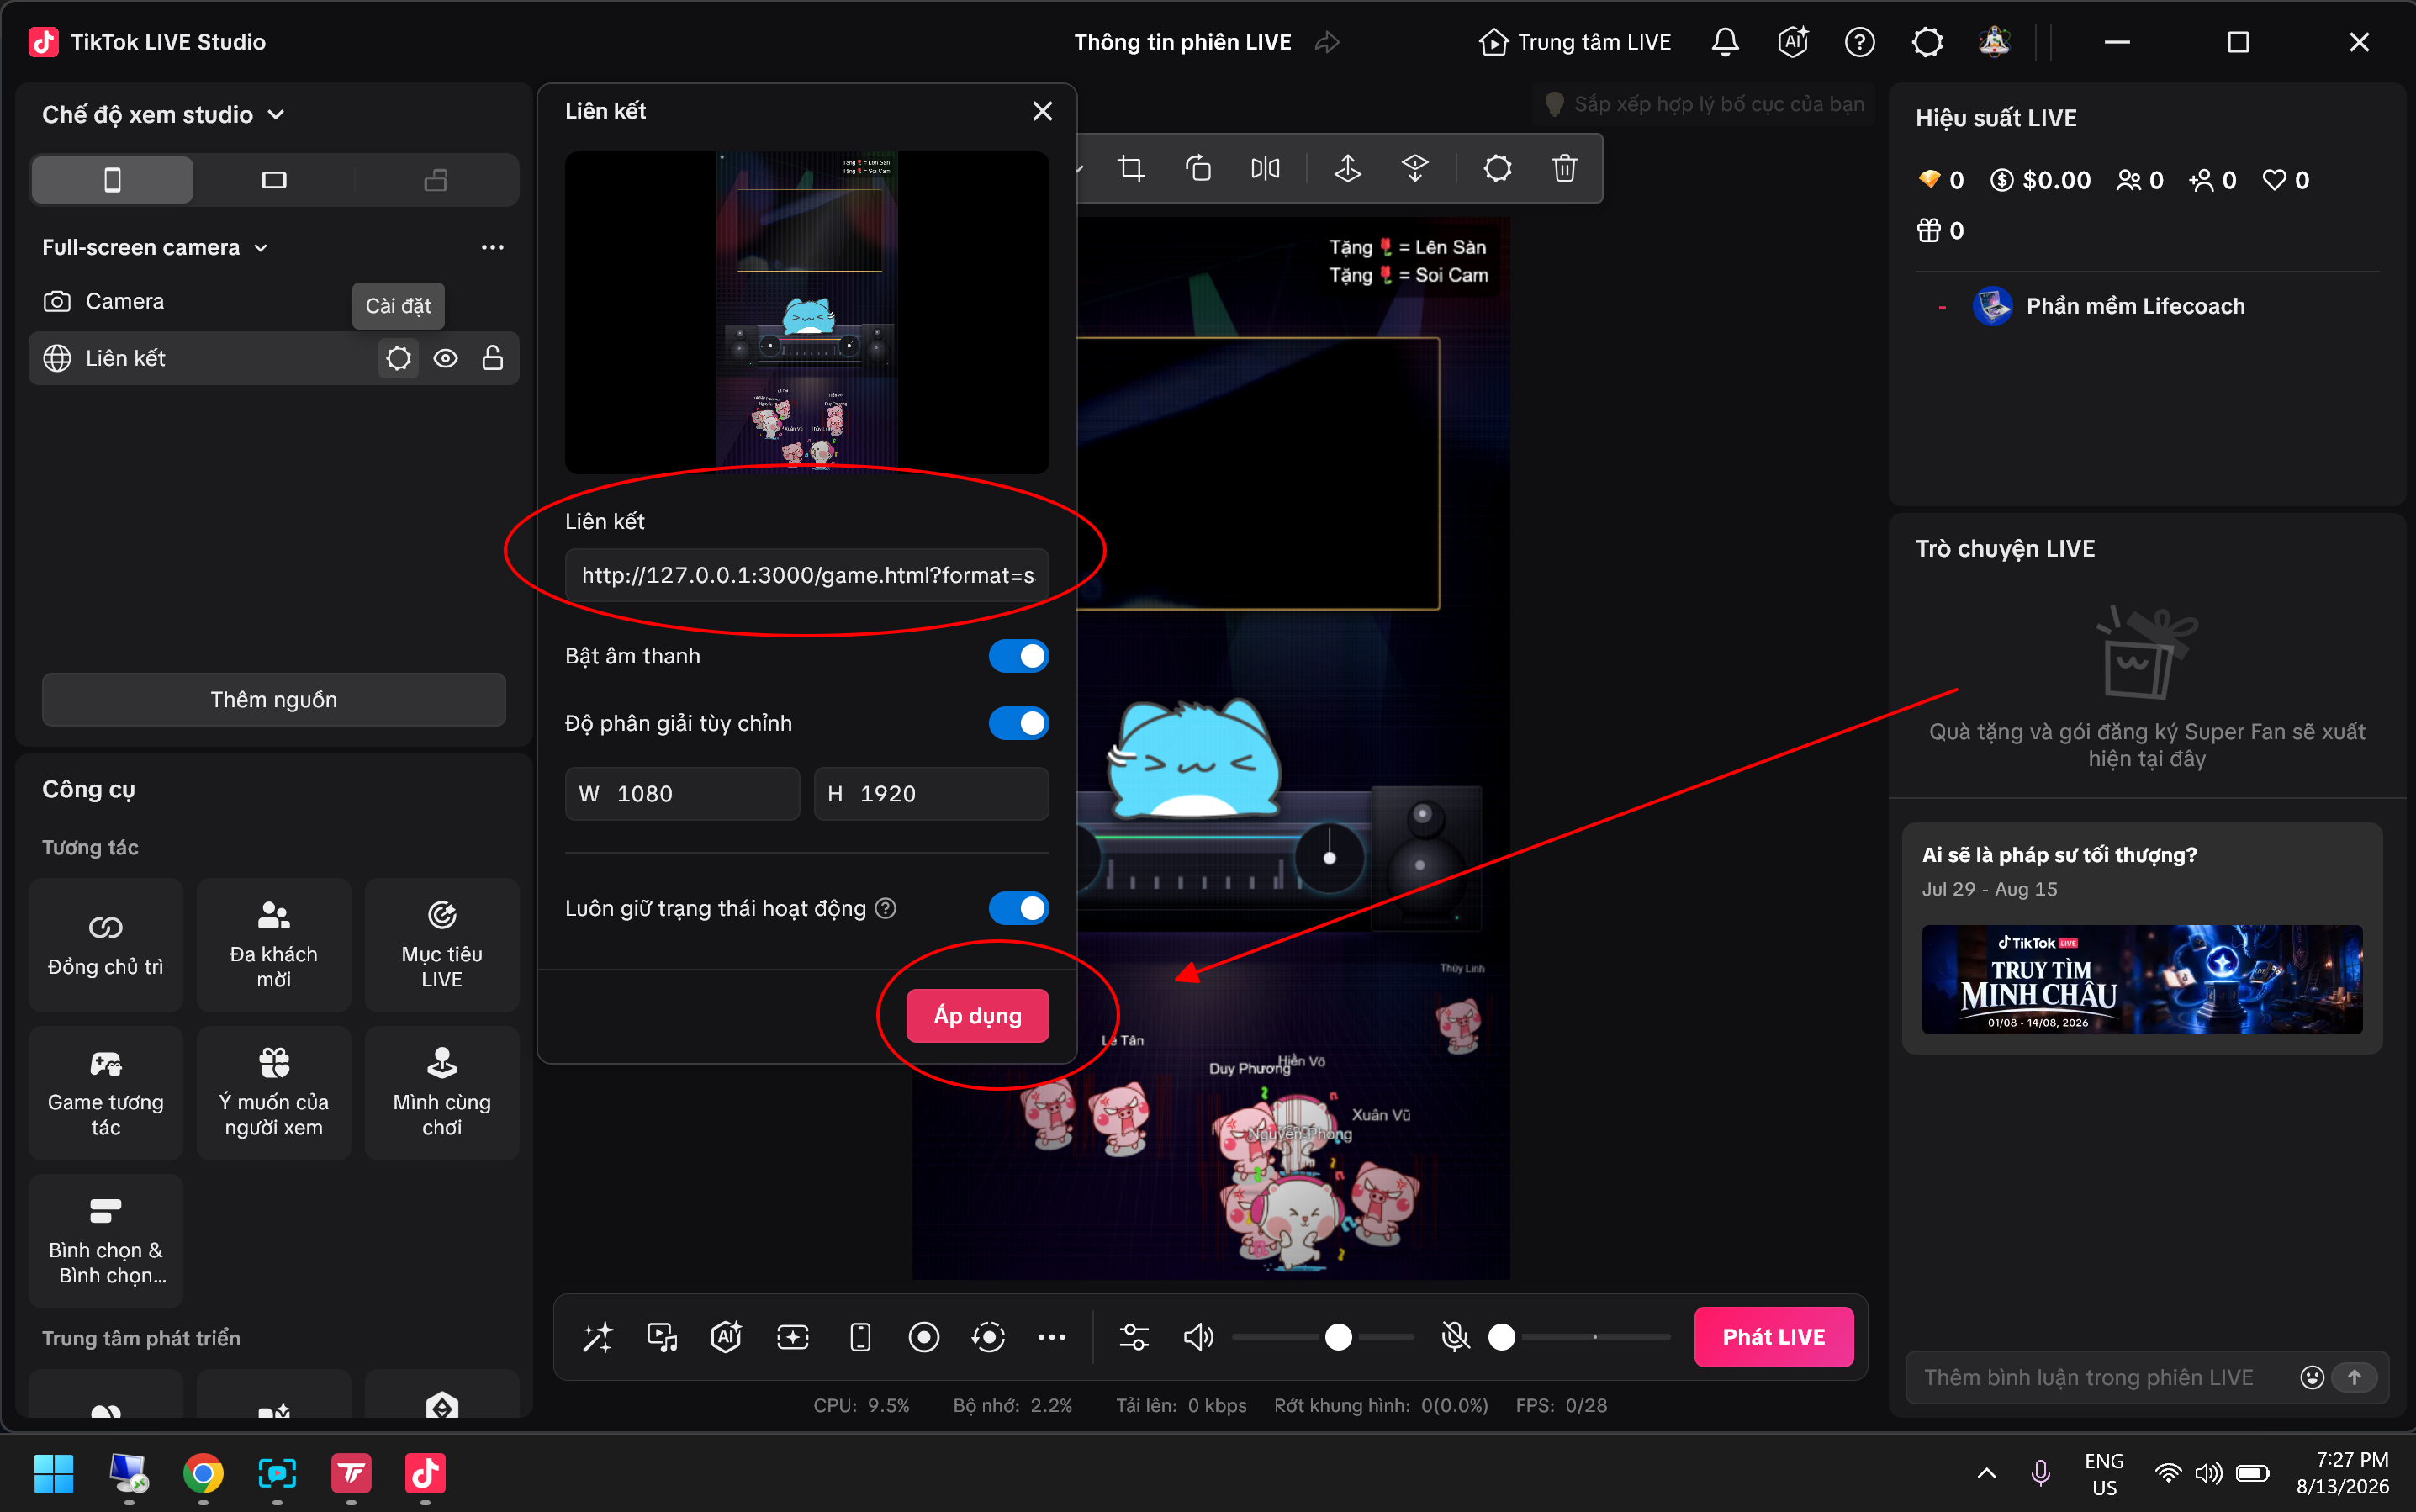Screen dimensions: 2416x1512
Task: Open settings for the Liên kết source
Action: (x=398, y=358)
